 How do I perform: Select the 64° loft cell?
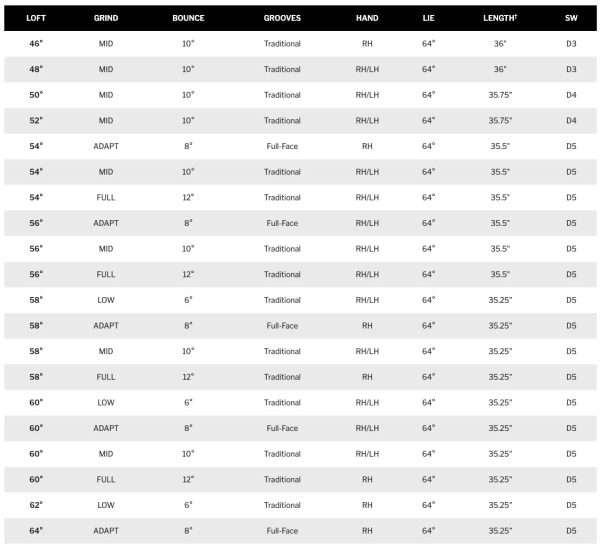pos(35,531)
